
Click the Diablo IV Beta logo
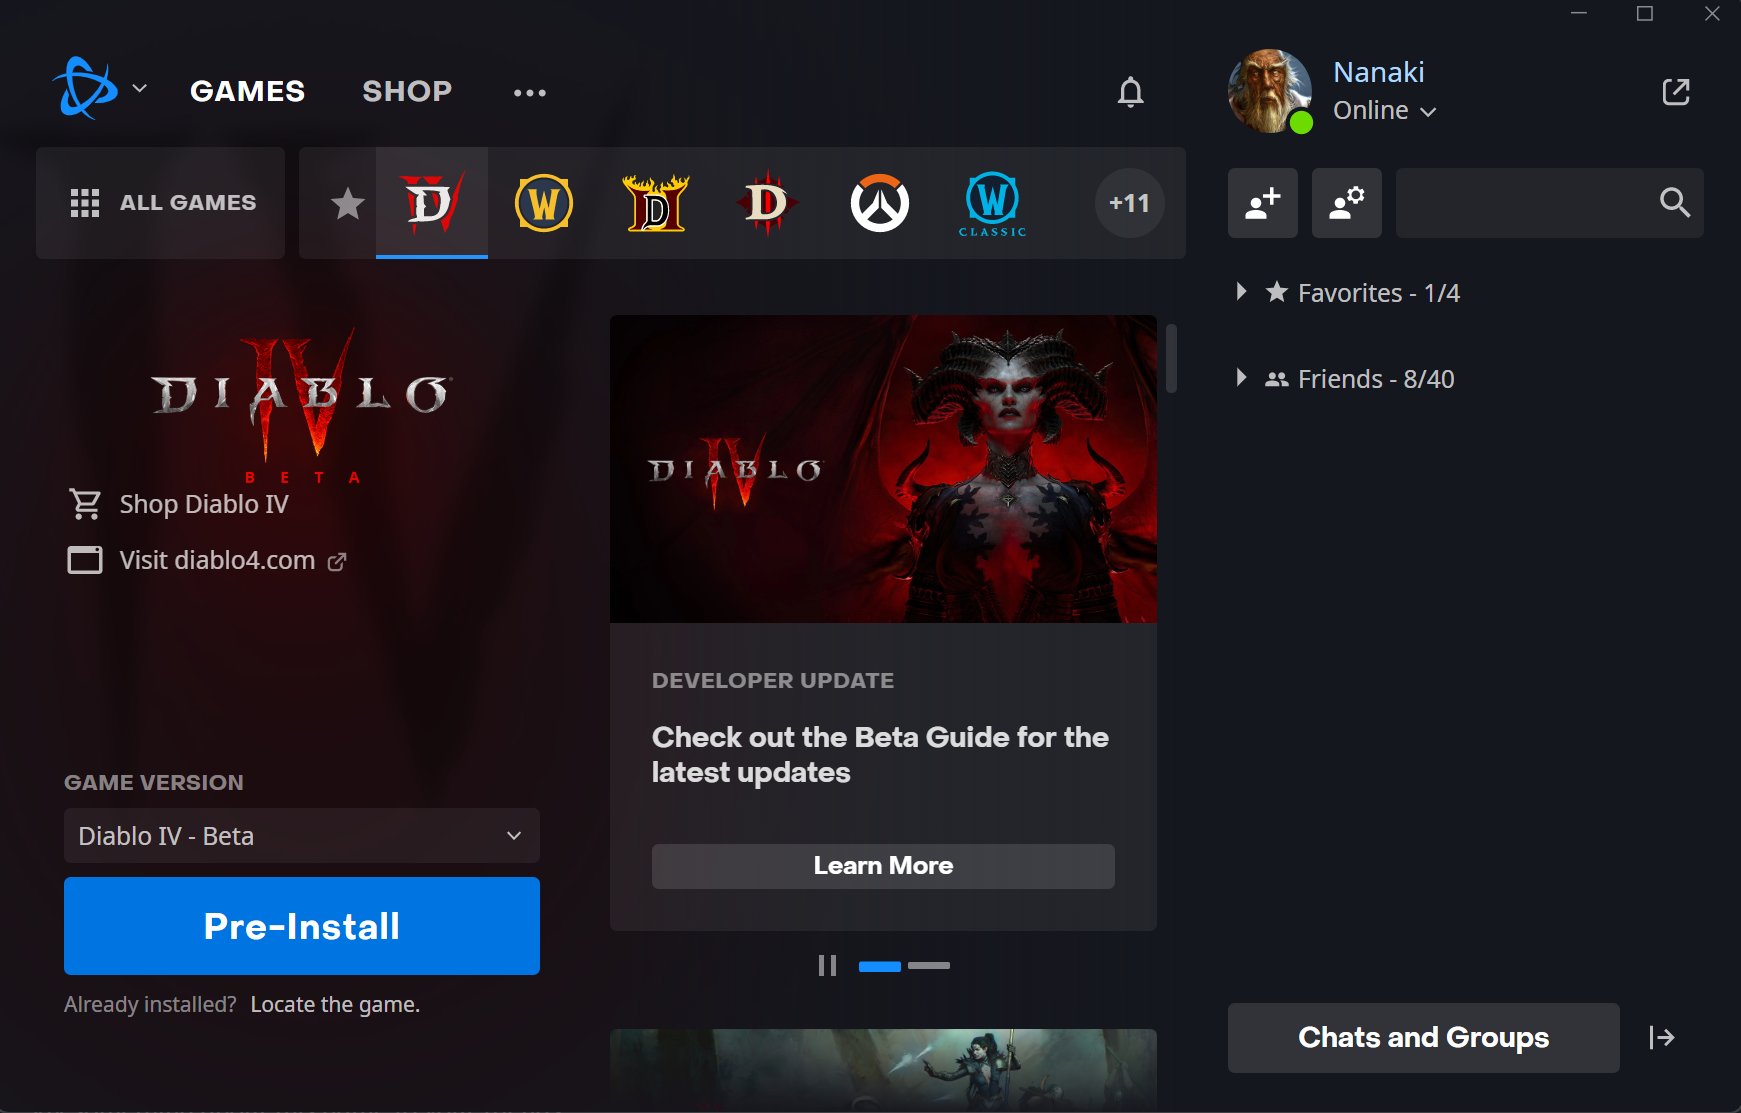point(300,405)
